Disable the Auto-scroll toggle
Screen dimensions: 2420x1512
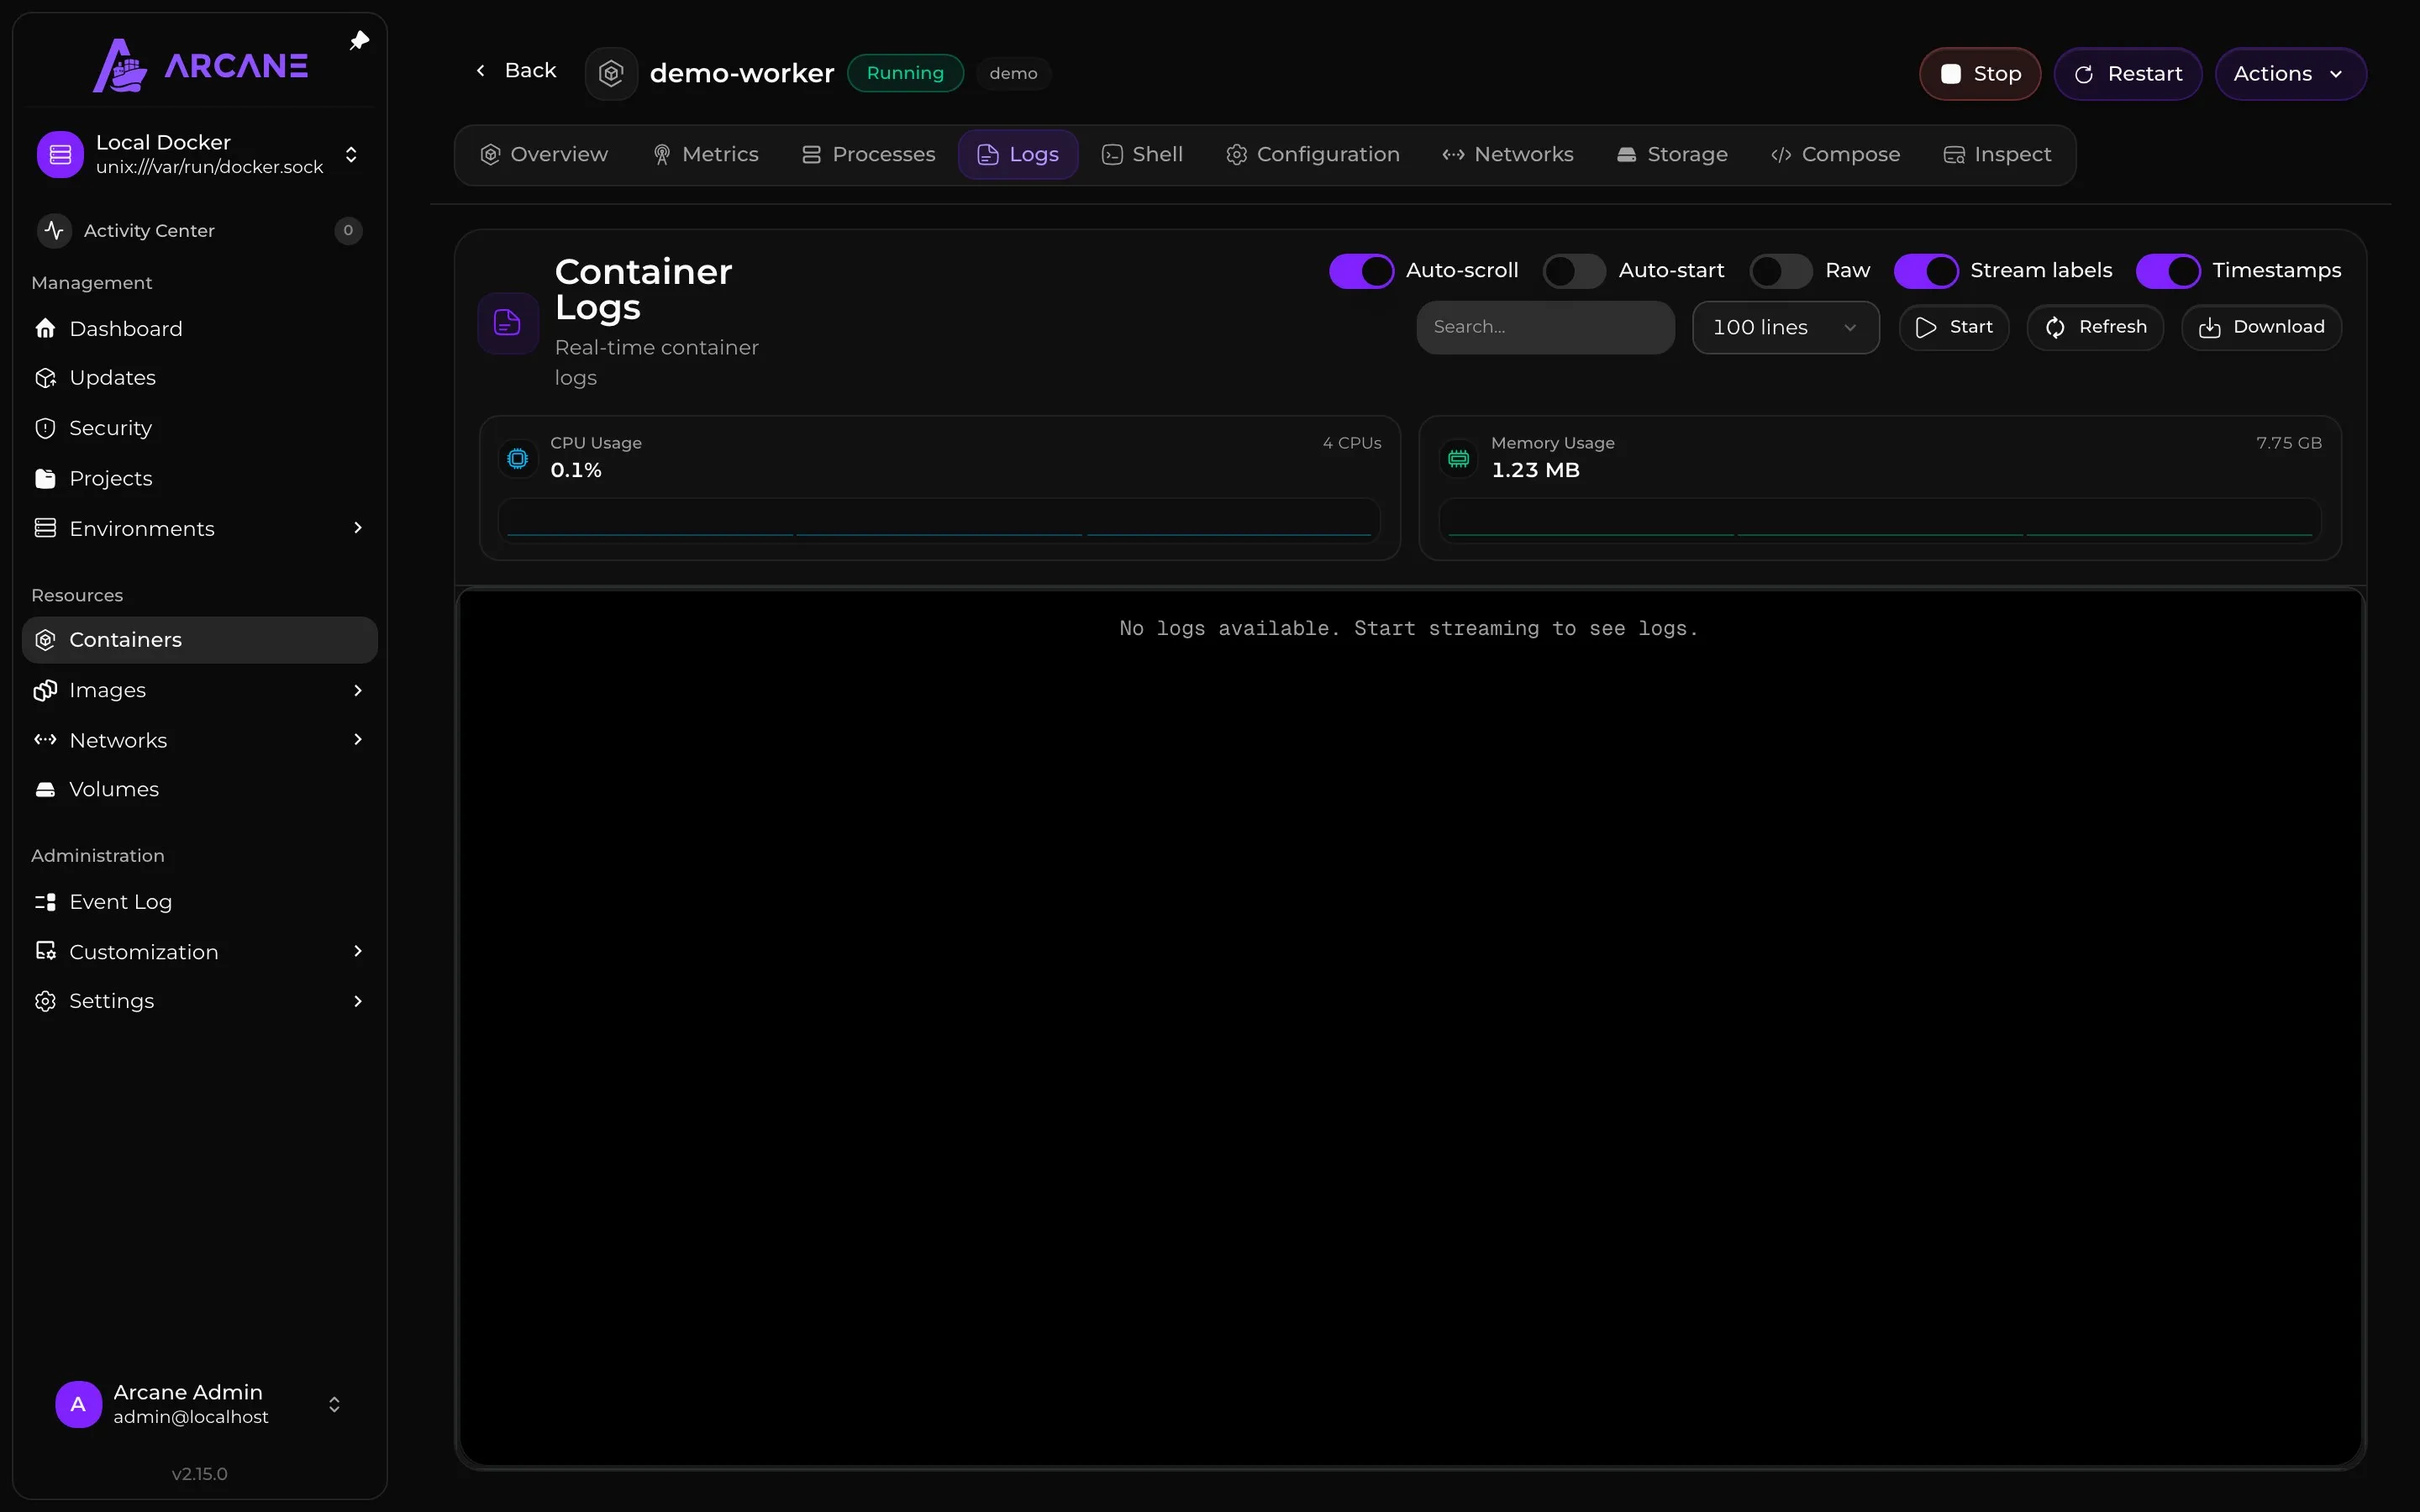tap(1361, 271)
